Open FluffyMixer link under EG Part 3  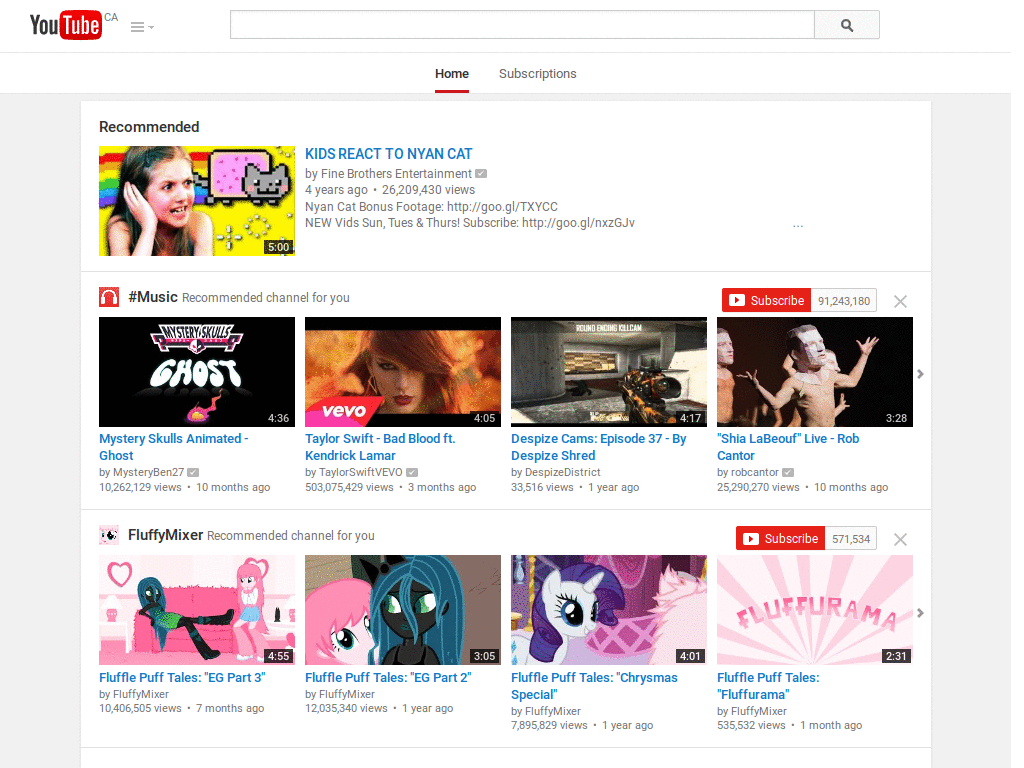pos(140,694)
